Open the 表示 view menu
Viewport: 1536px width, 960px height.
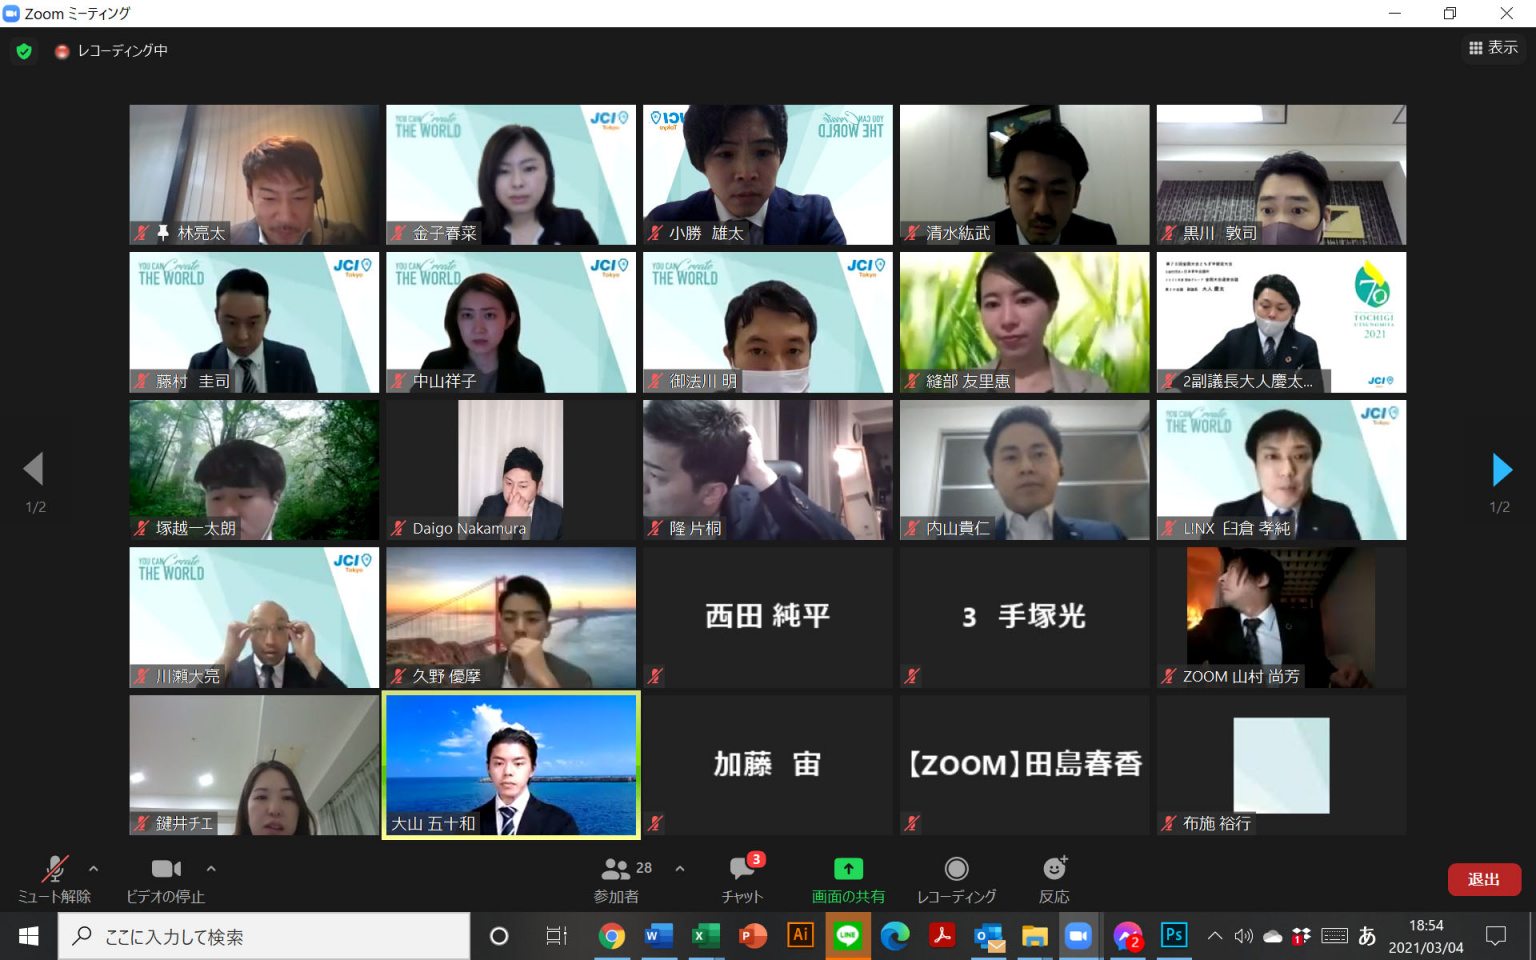click(x=1493, y=48)
